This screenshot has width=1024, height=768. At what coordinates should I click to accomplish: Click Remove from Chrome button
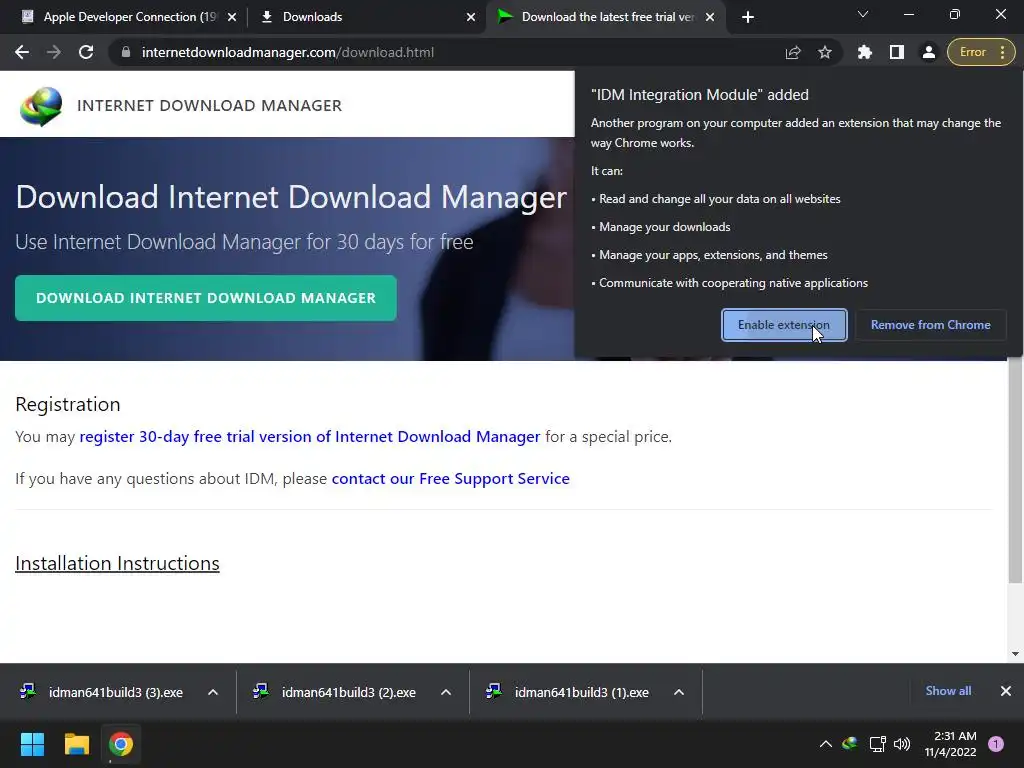coord(931,325)
